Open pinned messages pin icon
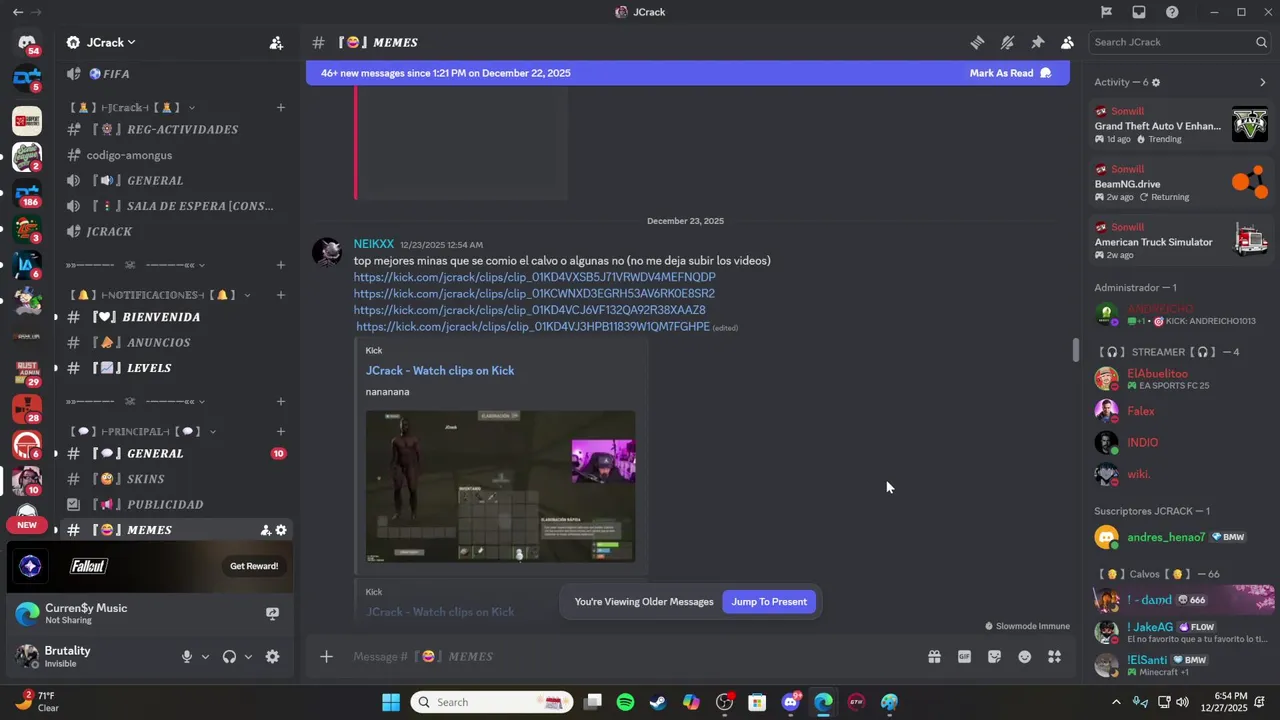This screenshot has width=1280, height=720. [x=1037, y=42]
